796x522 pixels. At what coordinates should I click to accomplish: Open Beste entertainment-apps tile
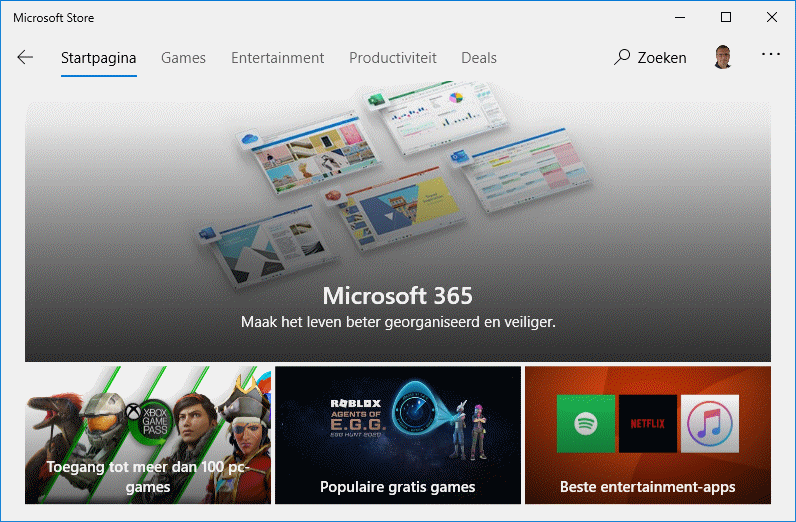pos(648,435)
